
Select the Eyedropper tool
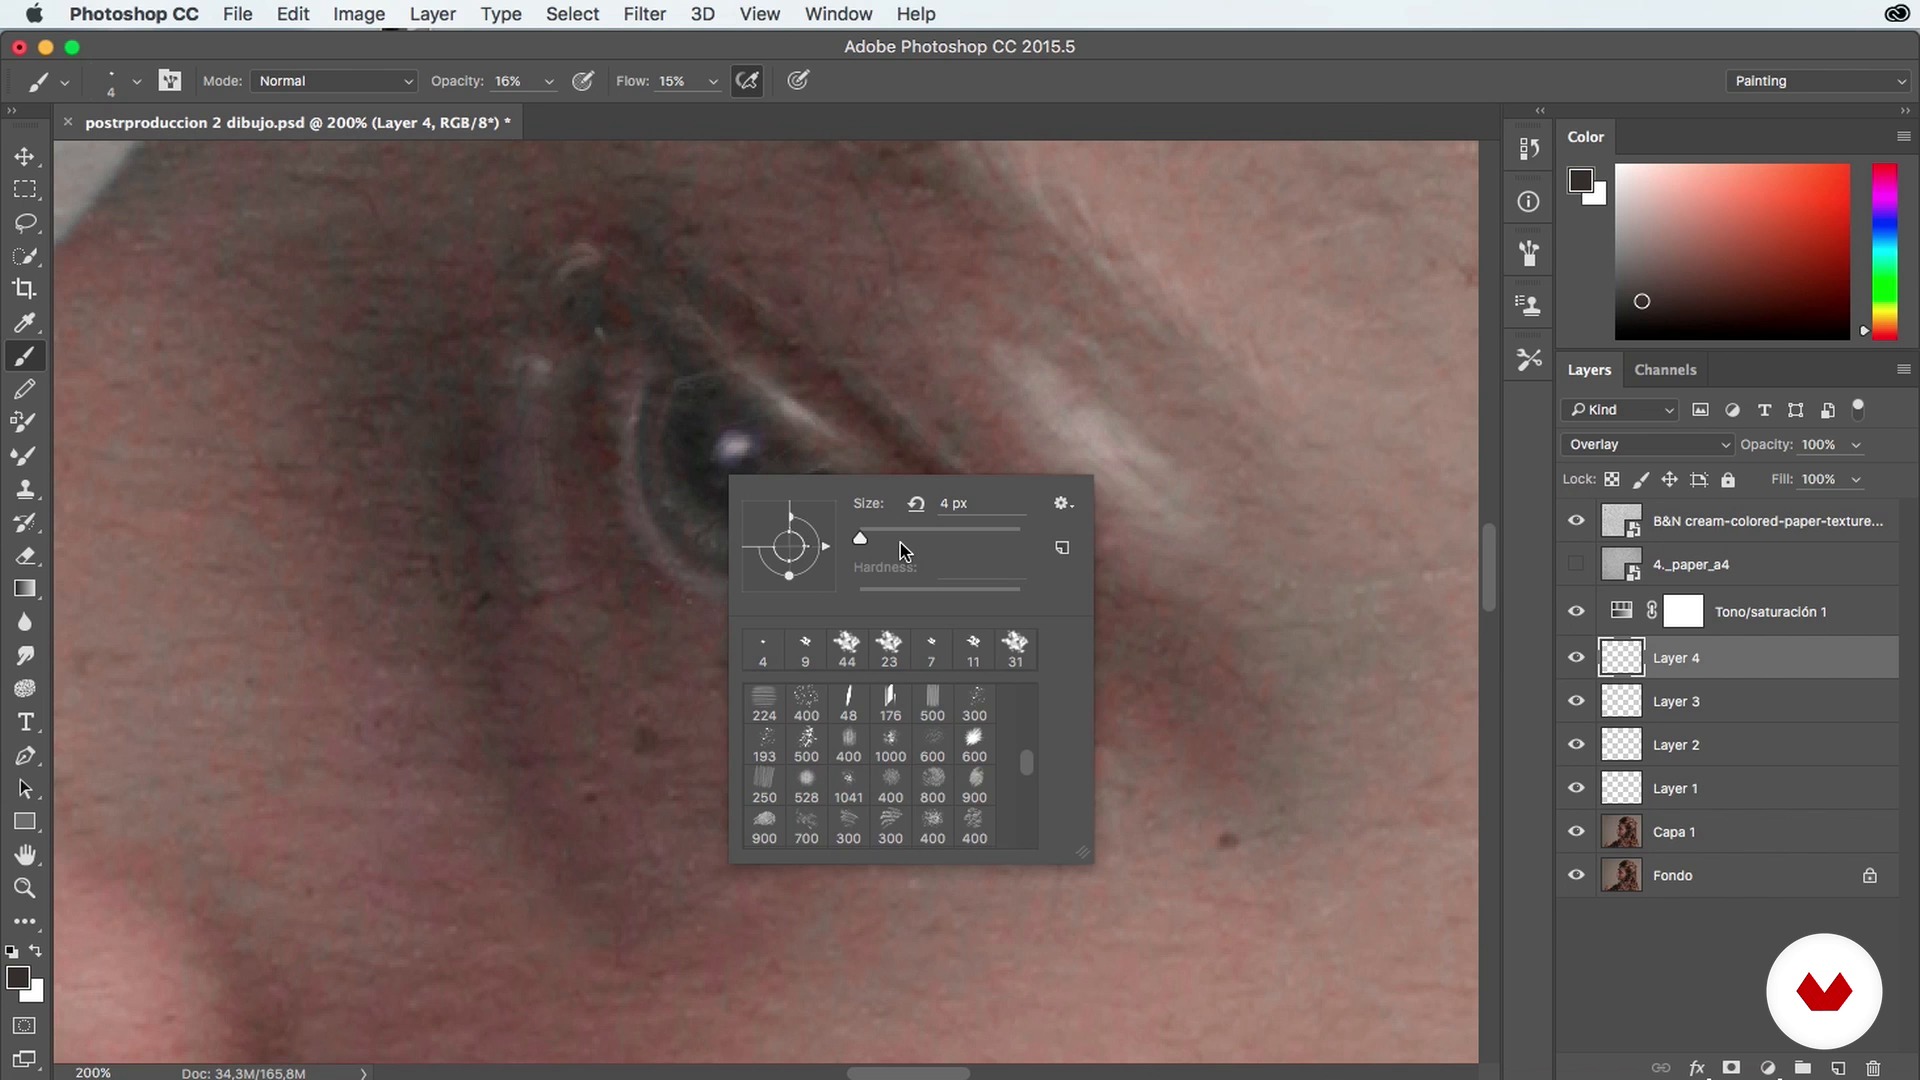point(25,322)
